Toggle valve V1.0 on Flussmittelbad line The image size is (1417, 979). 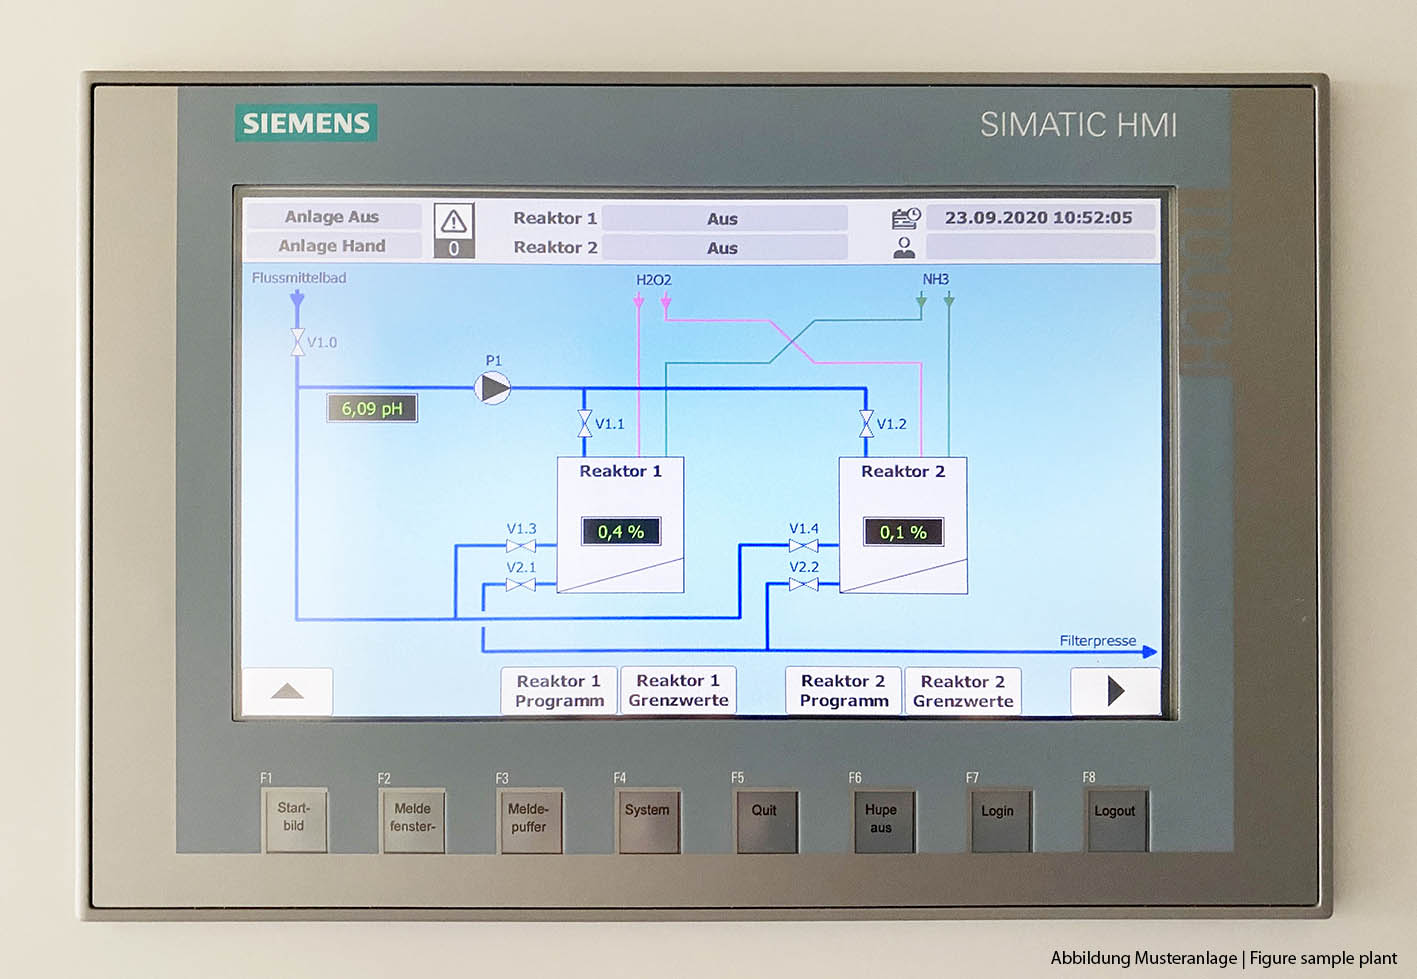pos(297,342)
